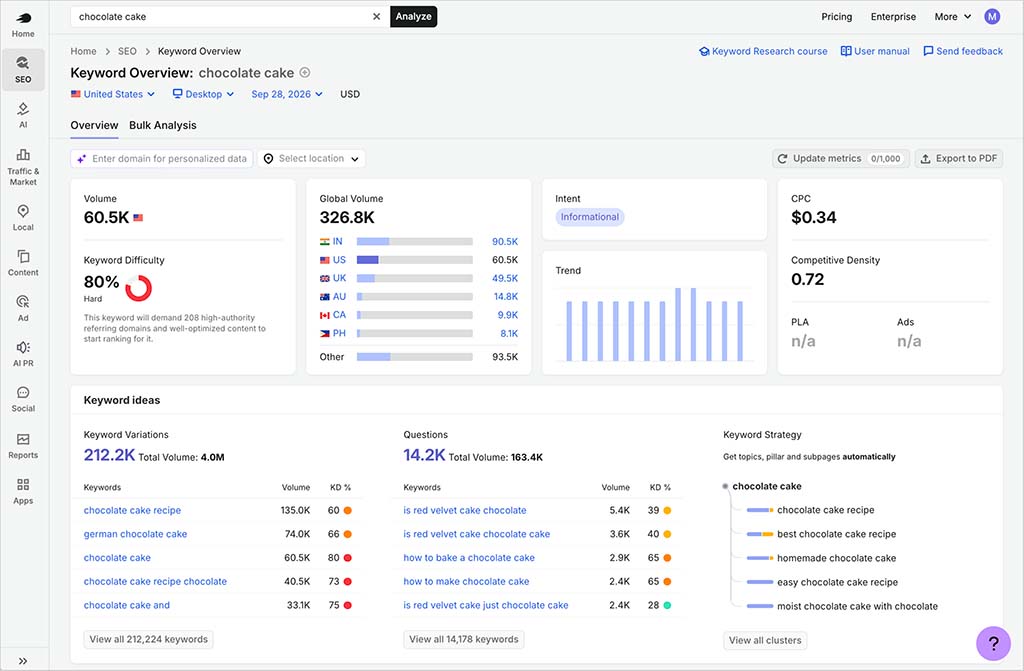Click AU country global volume link
Viewport: 1024px width, 671px height.
click(x=339, y=297)
